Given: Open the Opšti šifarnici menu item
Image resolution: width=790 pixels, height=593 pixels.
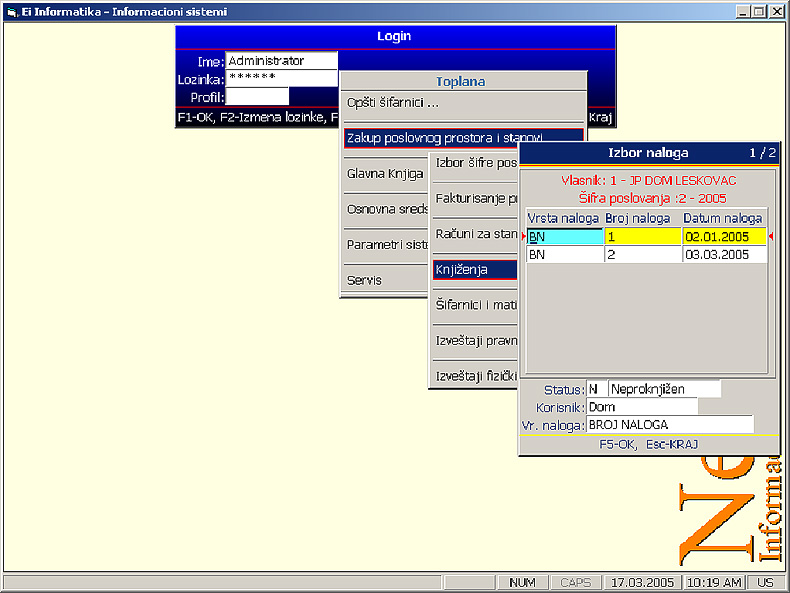Looking at the screenshot, I should 393,103.
